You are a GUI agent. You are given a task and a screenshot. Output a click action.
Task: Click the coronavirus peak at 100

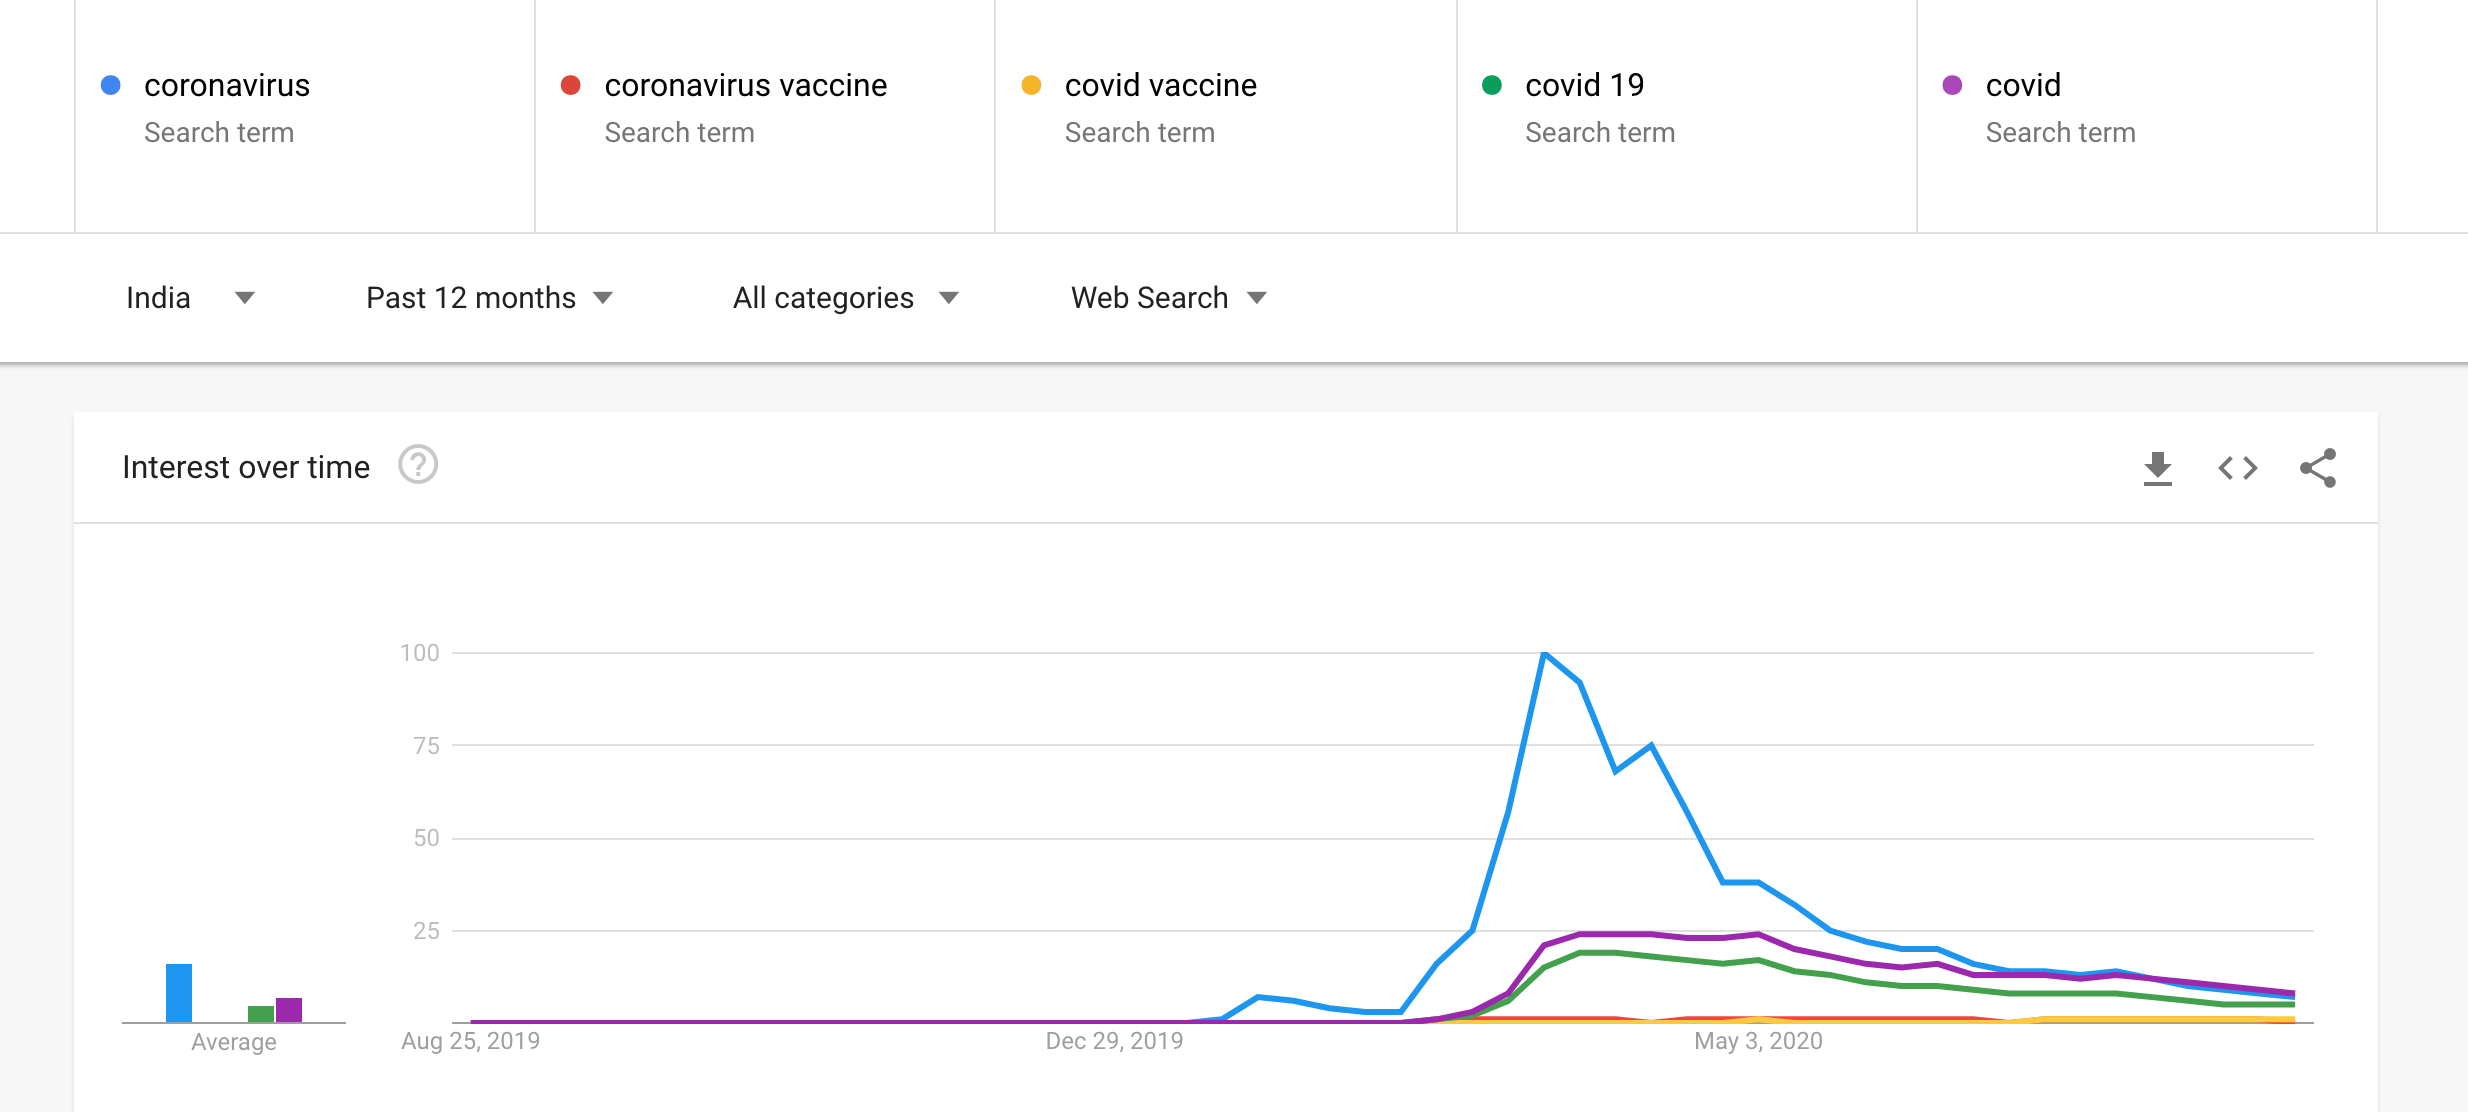click(x=1545, y=654)
